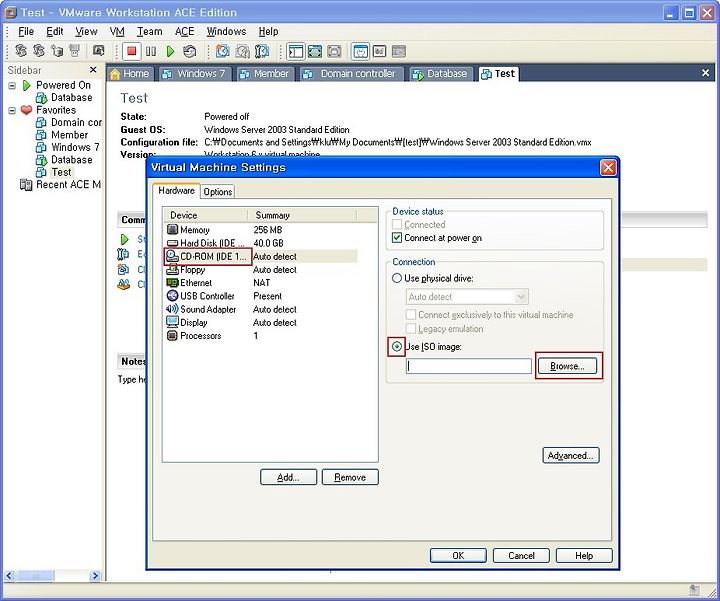Click the grayed last toolbar icon after Console view

point(399,51)
